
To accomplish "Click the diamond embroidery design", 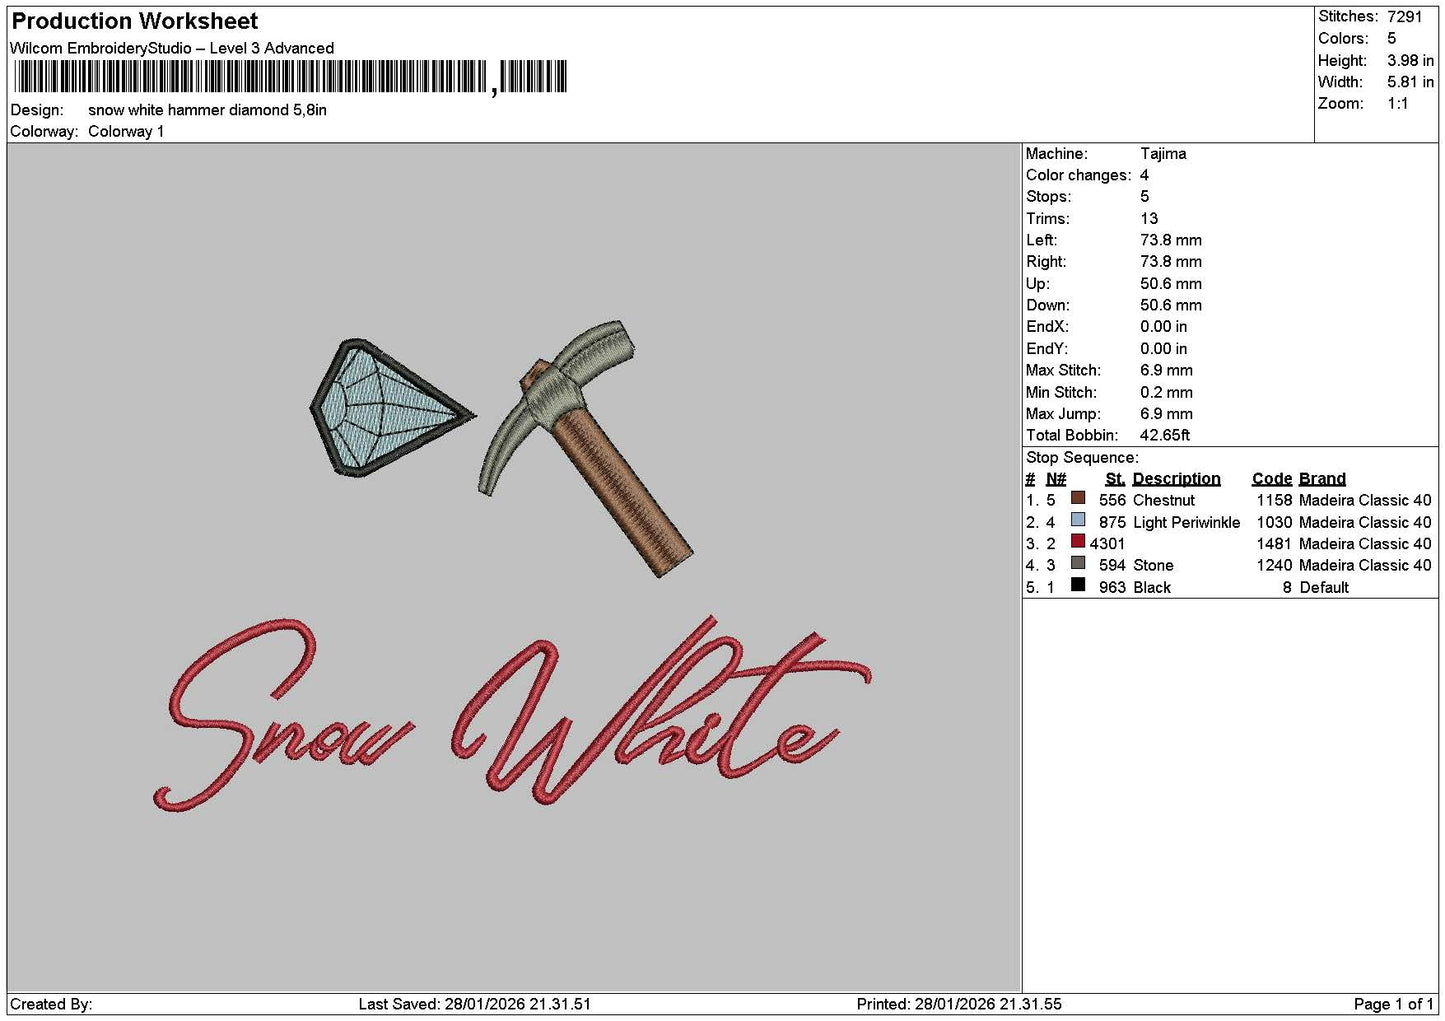I will 391,406.
